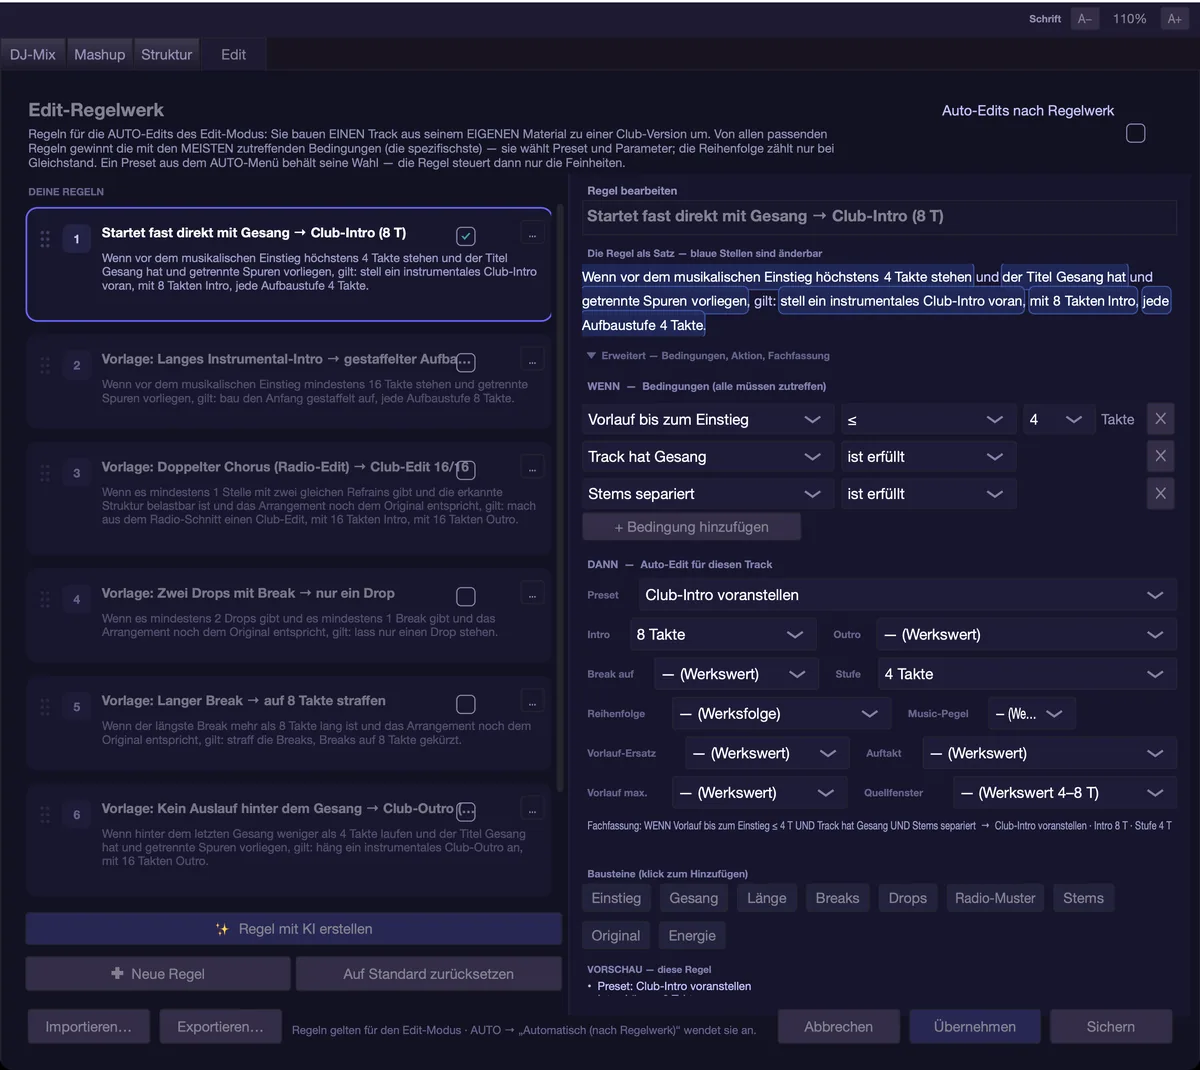
Task: Disable rule 'Startet fast direkt mit Gesang'
Action: point(466,237)
